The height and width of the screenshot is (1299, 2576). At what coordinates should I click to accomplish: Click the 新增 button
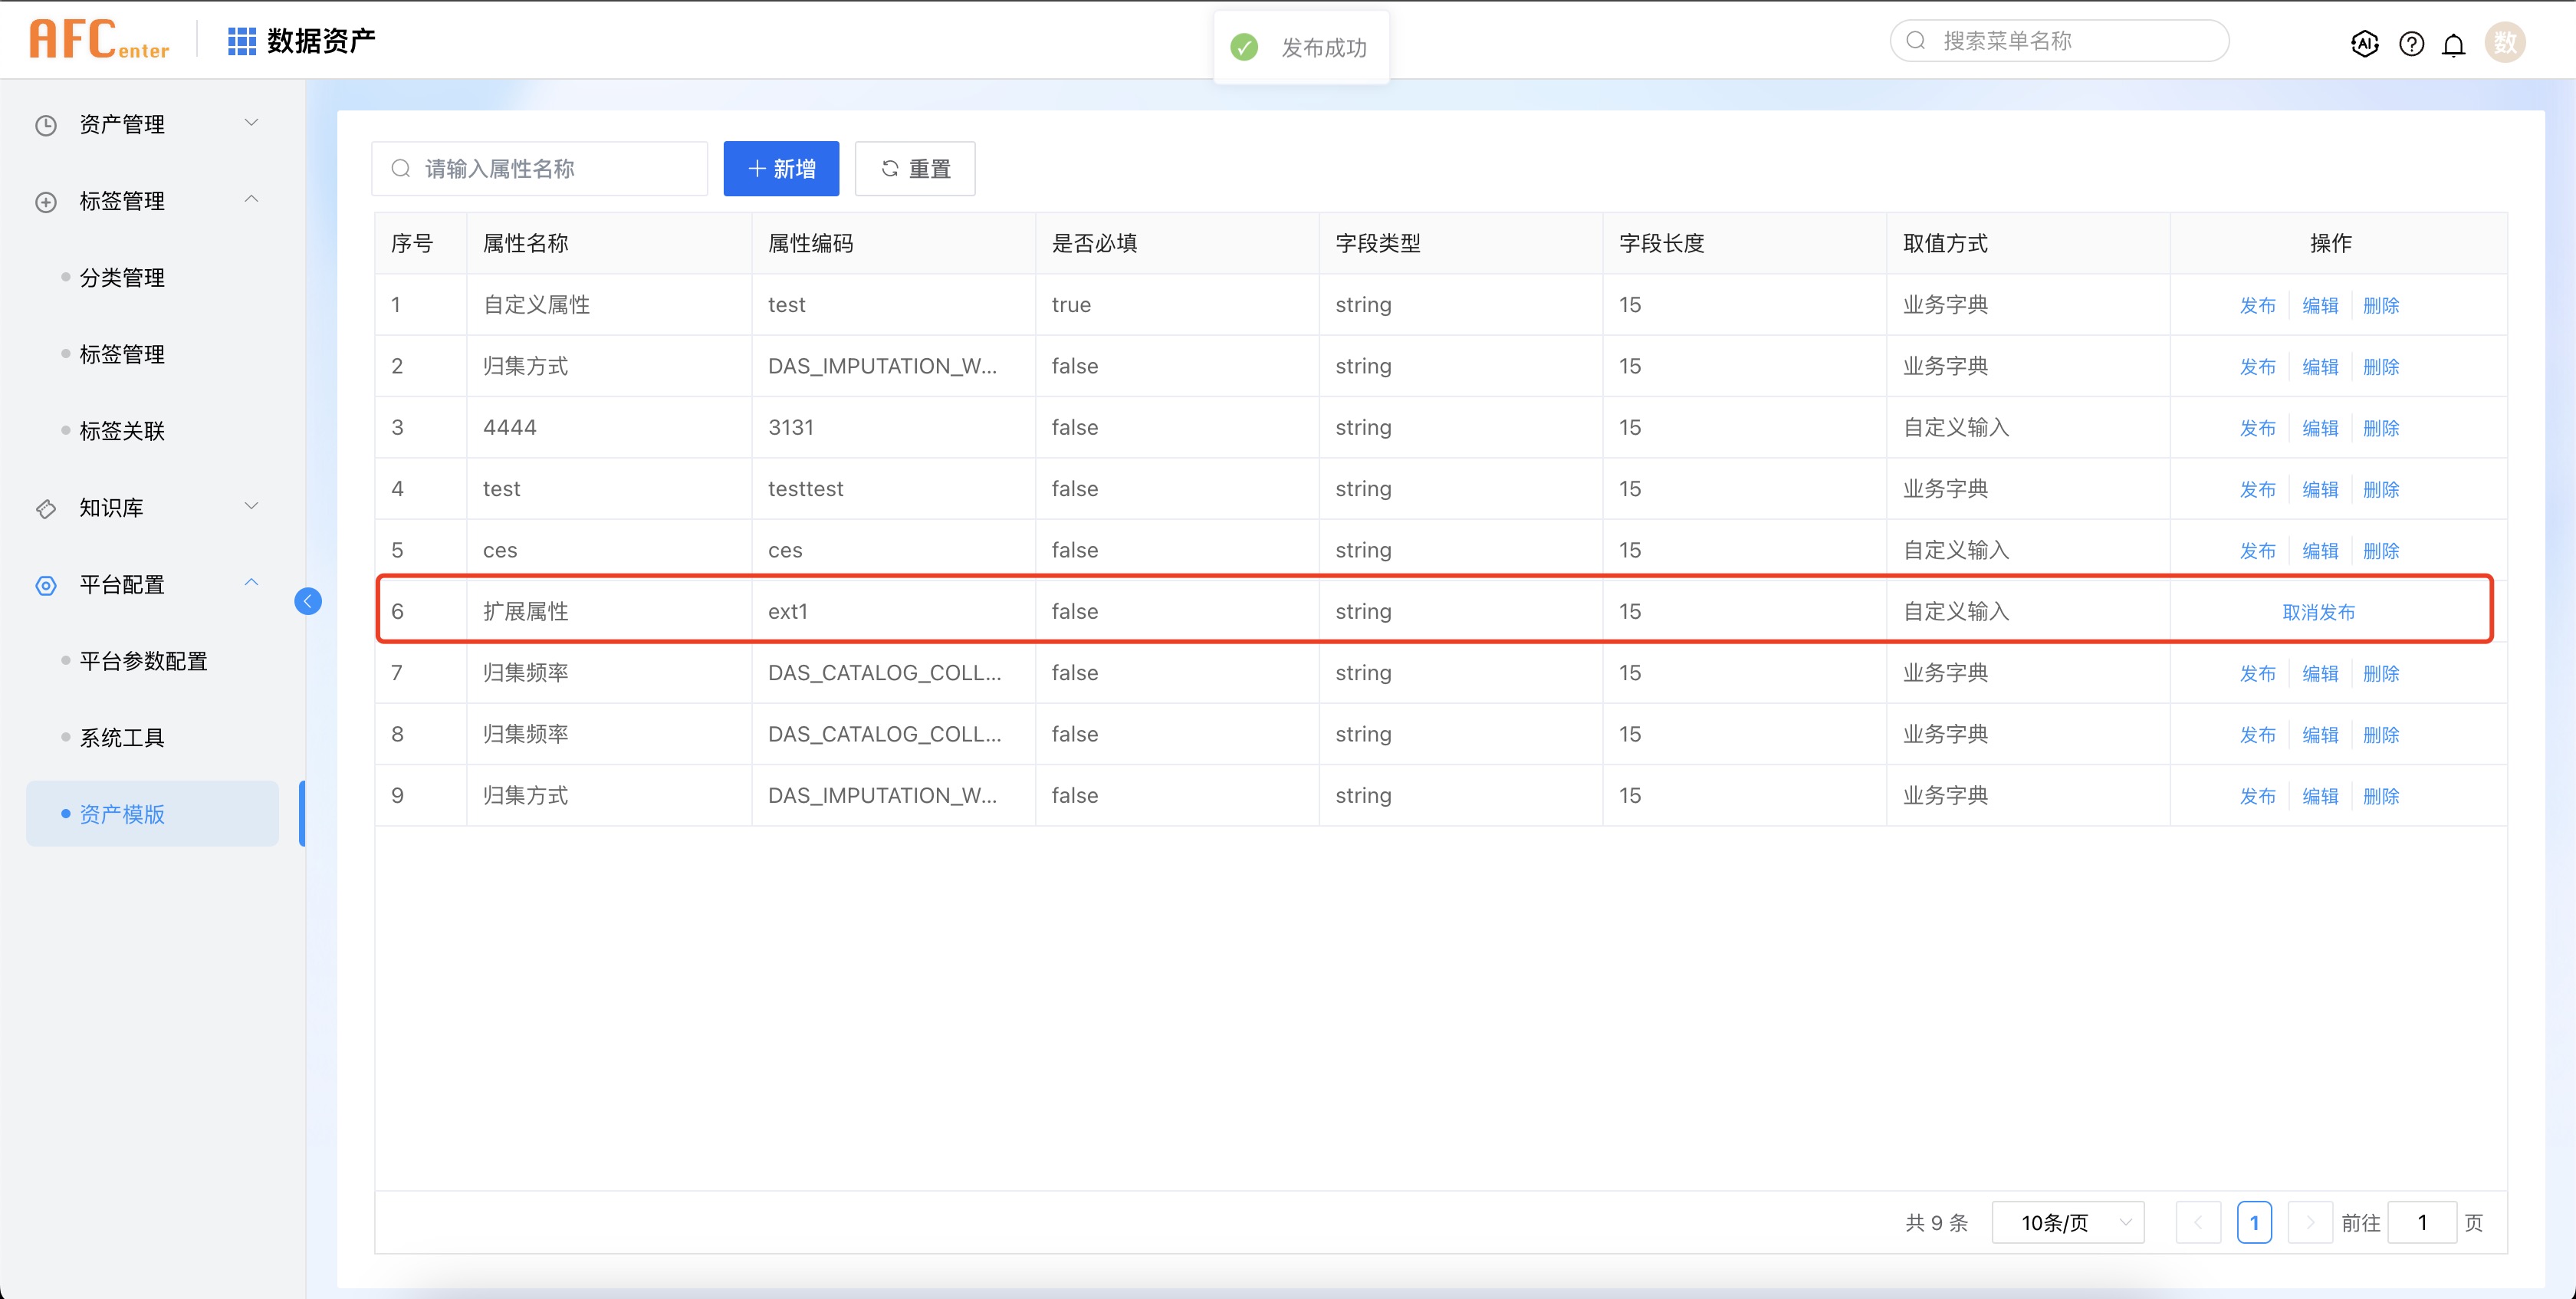[781, 168]
